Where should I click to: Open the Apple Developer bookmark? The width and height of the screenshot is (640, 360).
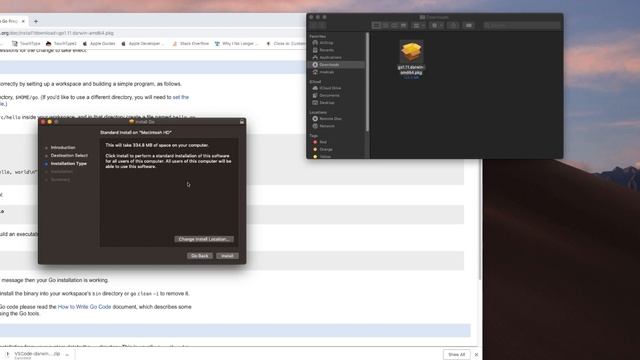[142, 43]
